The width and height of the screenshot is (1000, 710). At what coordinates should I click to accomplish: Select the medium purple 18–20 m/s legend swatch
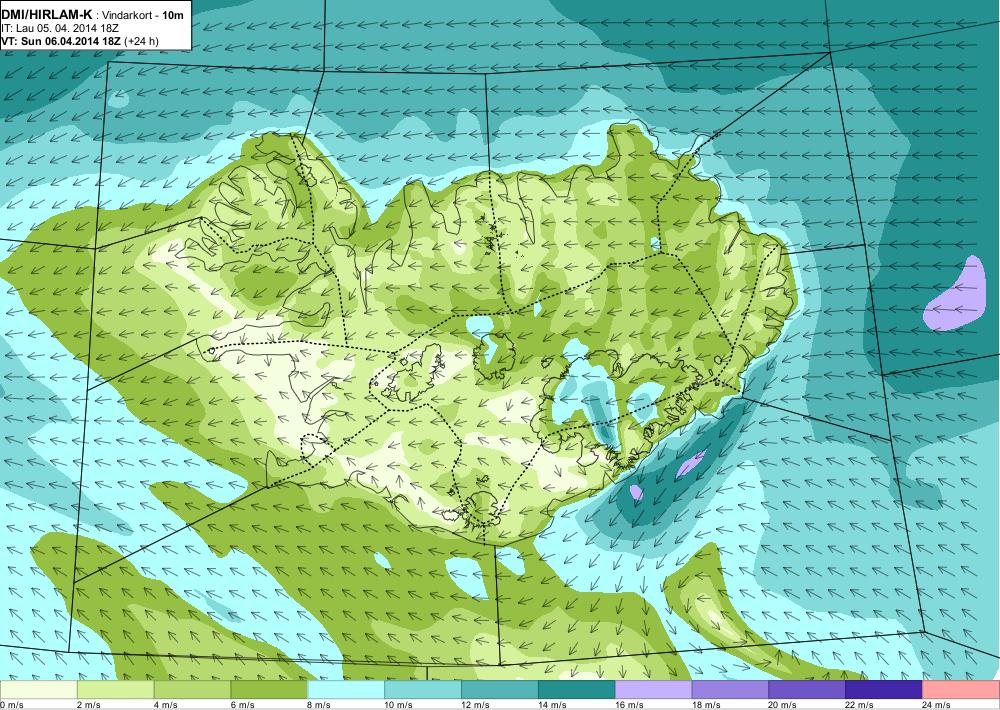pyautogui.click(x=730, y=690)
